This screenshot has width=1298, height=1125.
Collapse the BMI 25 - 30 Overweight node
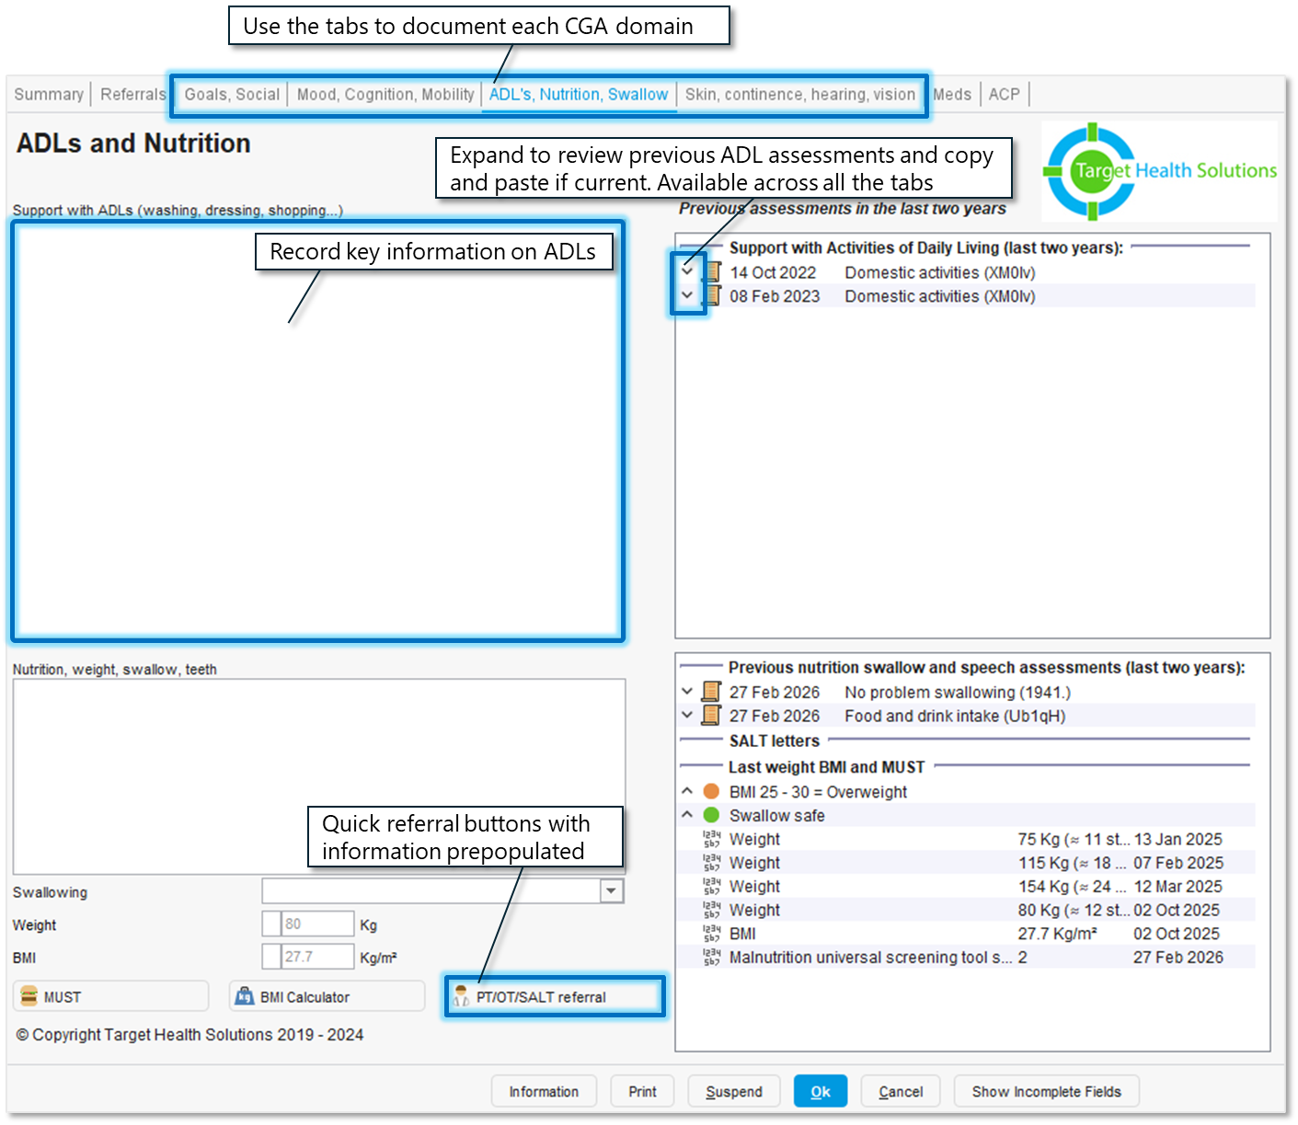[687, 791]
